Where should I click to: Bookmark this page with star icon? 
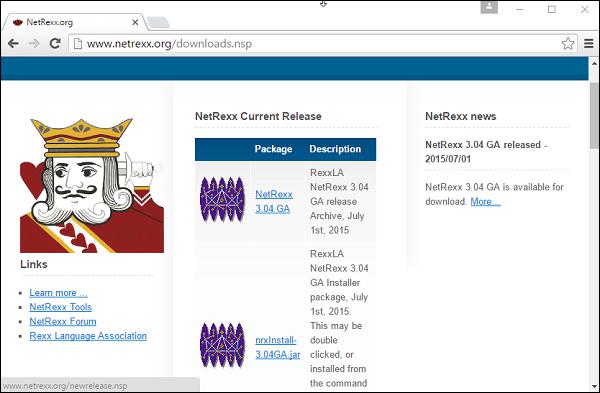point(567,44)
